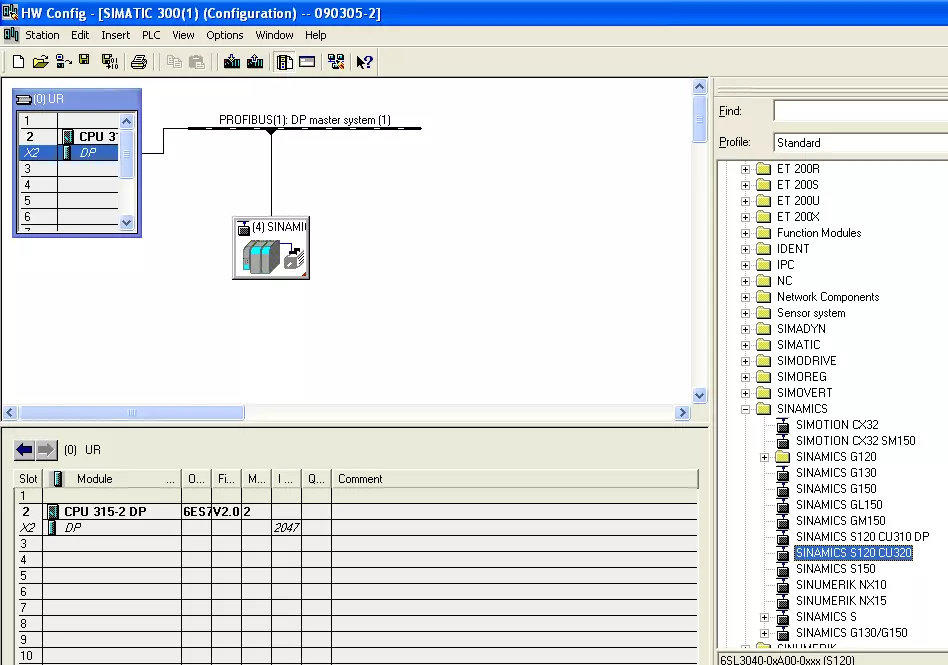Click the PROFIBUS(1) DP master system line
The image size is (948, 665).
(x=305, y=128)
